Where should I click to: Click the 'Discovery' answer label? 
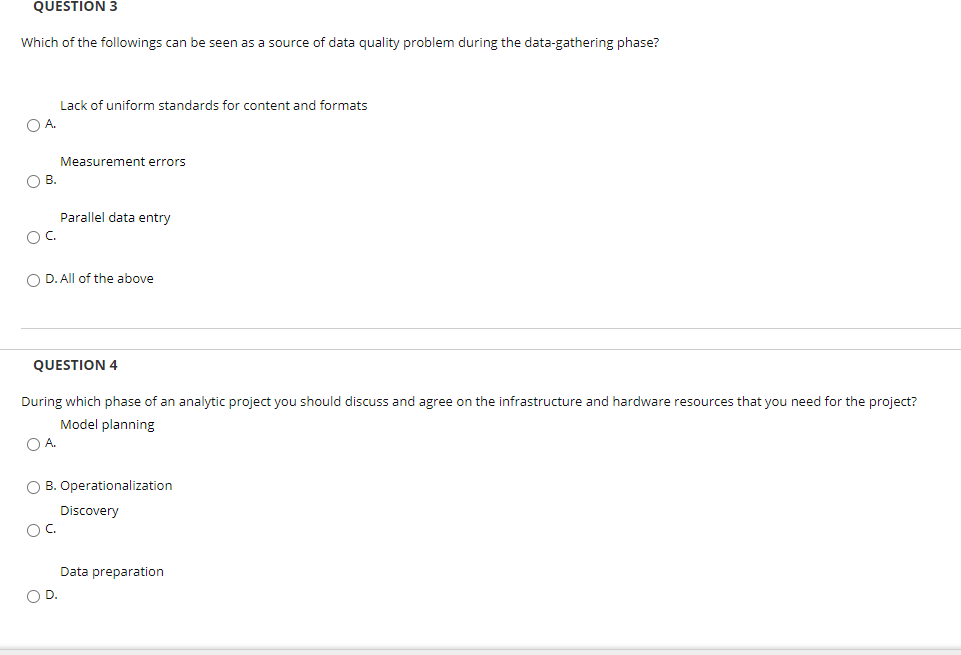[x=89, y=510]
